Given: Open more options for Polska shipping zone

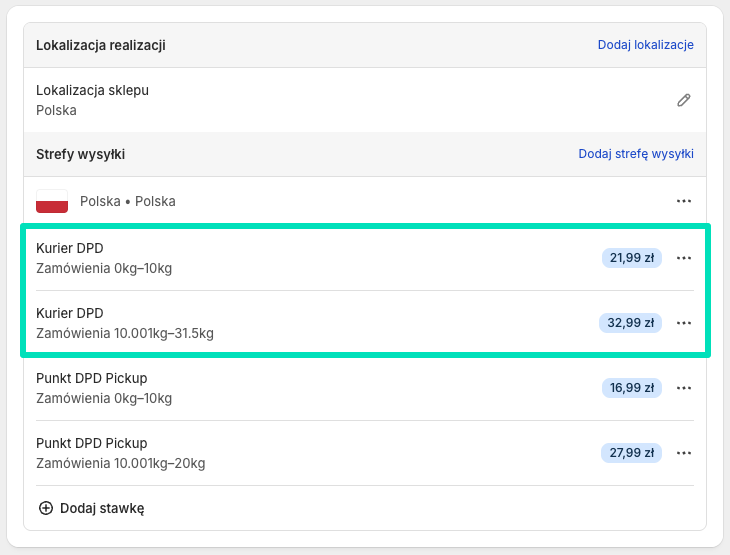Looking at the screenshot, I should pyautogui.click(x=684, y=201).
